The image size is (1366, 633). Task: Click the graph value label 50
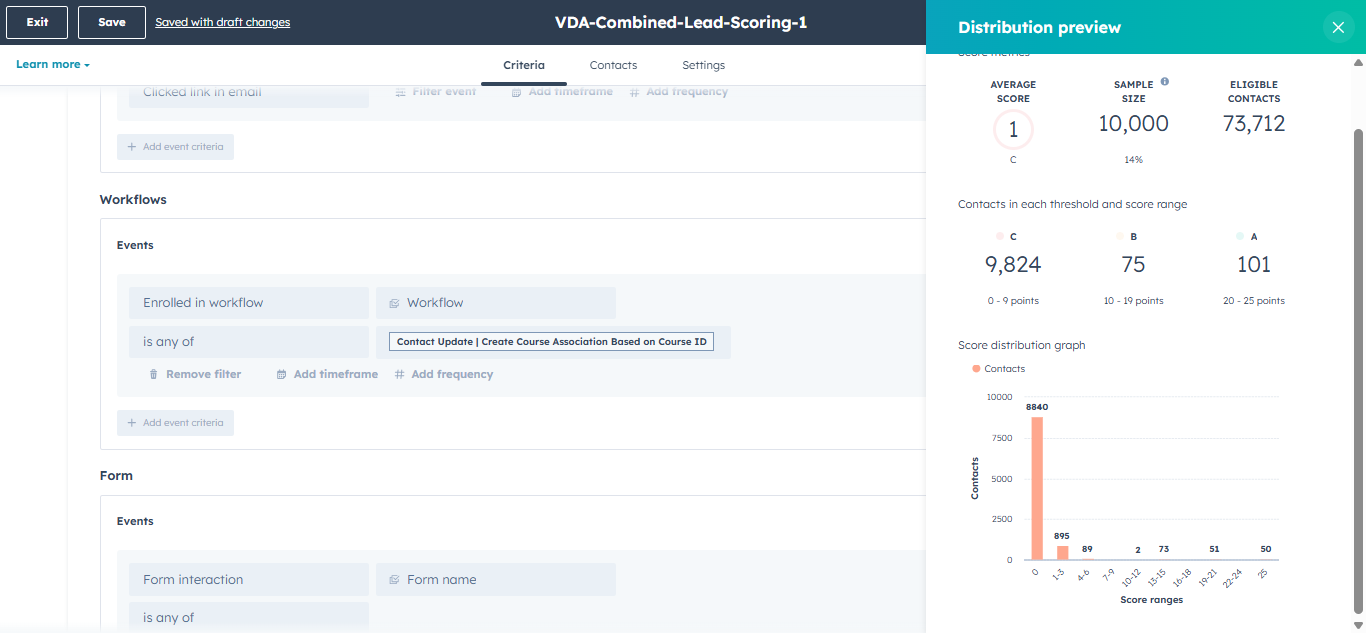(x=1266, y=549)
